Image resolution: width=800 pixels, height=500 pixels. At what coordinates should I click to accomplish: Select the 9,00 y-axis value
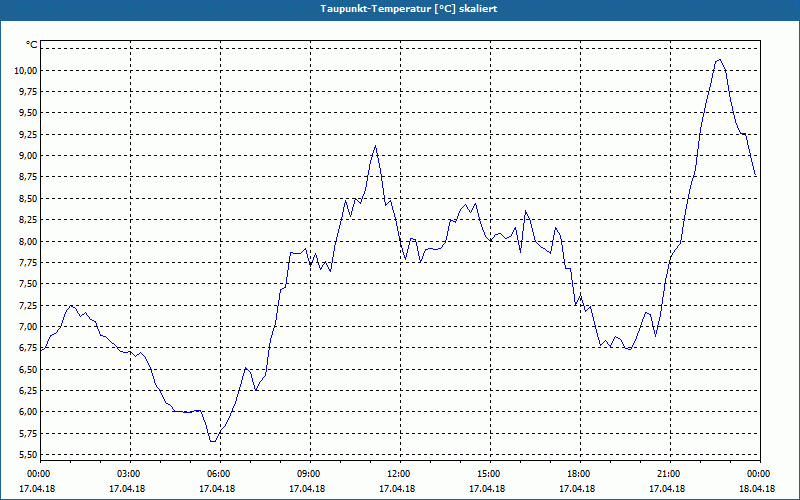tap(27, 156)
